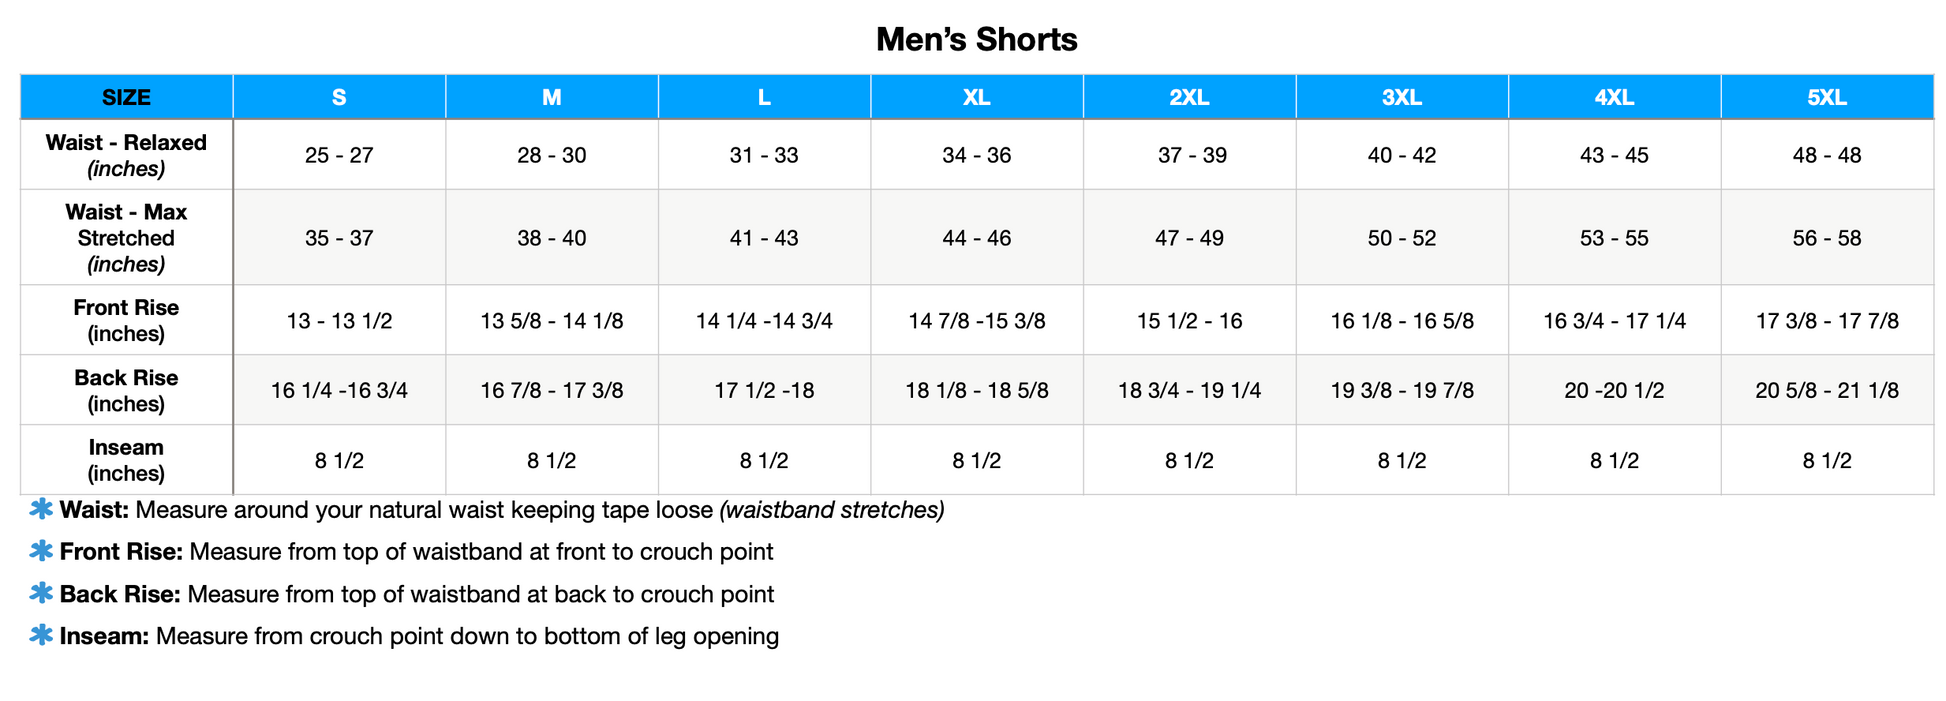The height and width of the screenshot is (701, 1946).
Task: Click the Waist - Max Stretched row label
Action: pyautogui.click(x=126, y=238)
